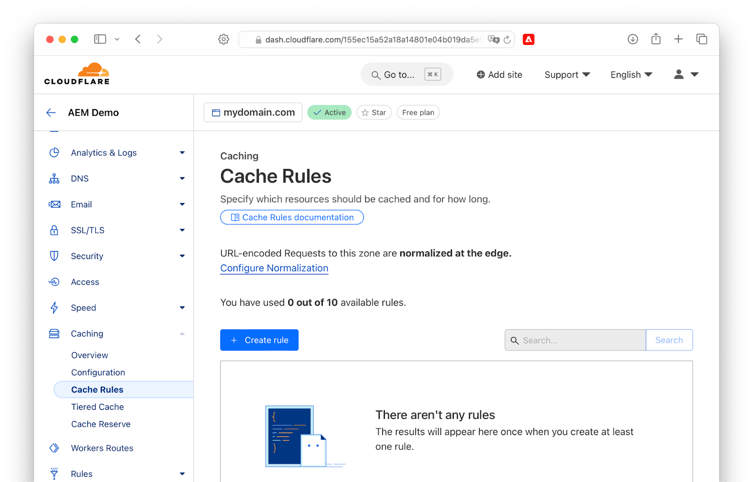Open Cache Rules documentation link
750x482 pixels.
292,217
